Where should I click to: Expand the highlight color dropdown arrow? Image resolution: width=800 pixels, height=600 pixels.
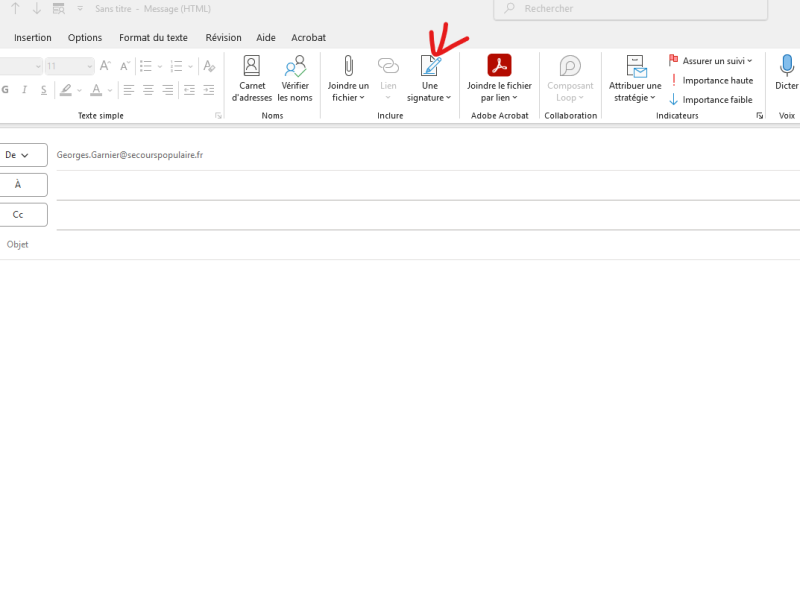[79, 91]
